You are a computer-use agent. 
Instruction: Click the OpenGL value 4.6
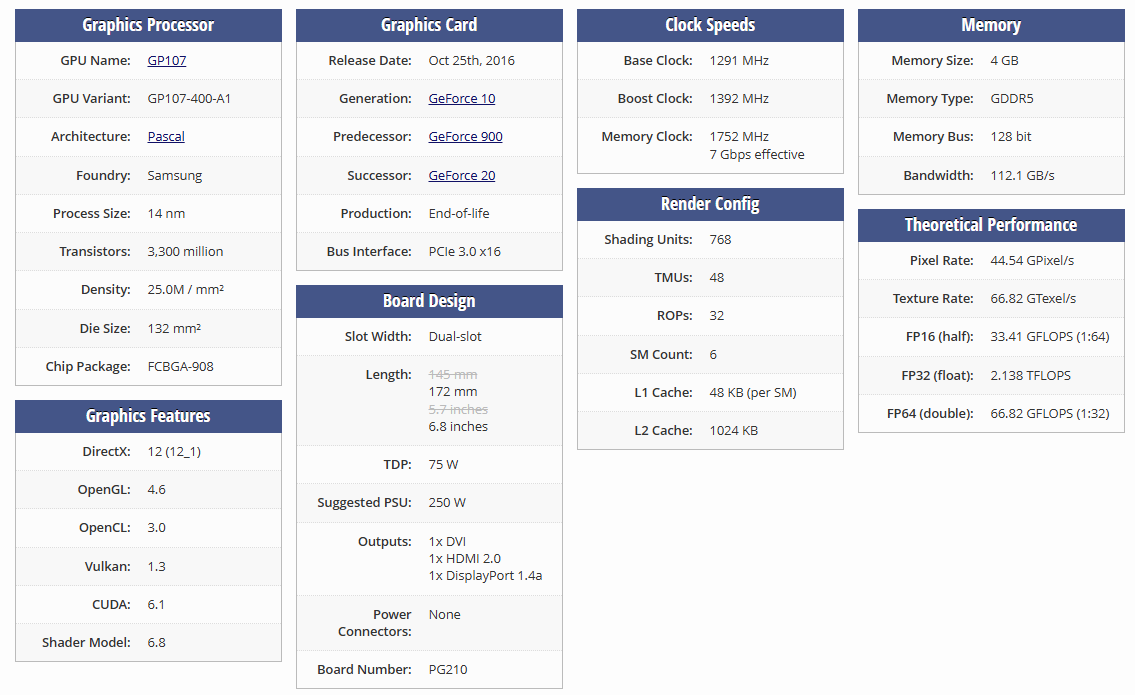156,490
